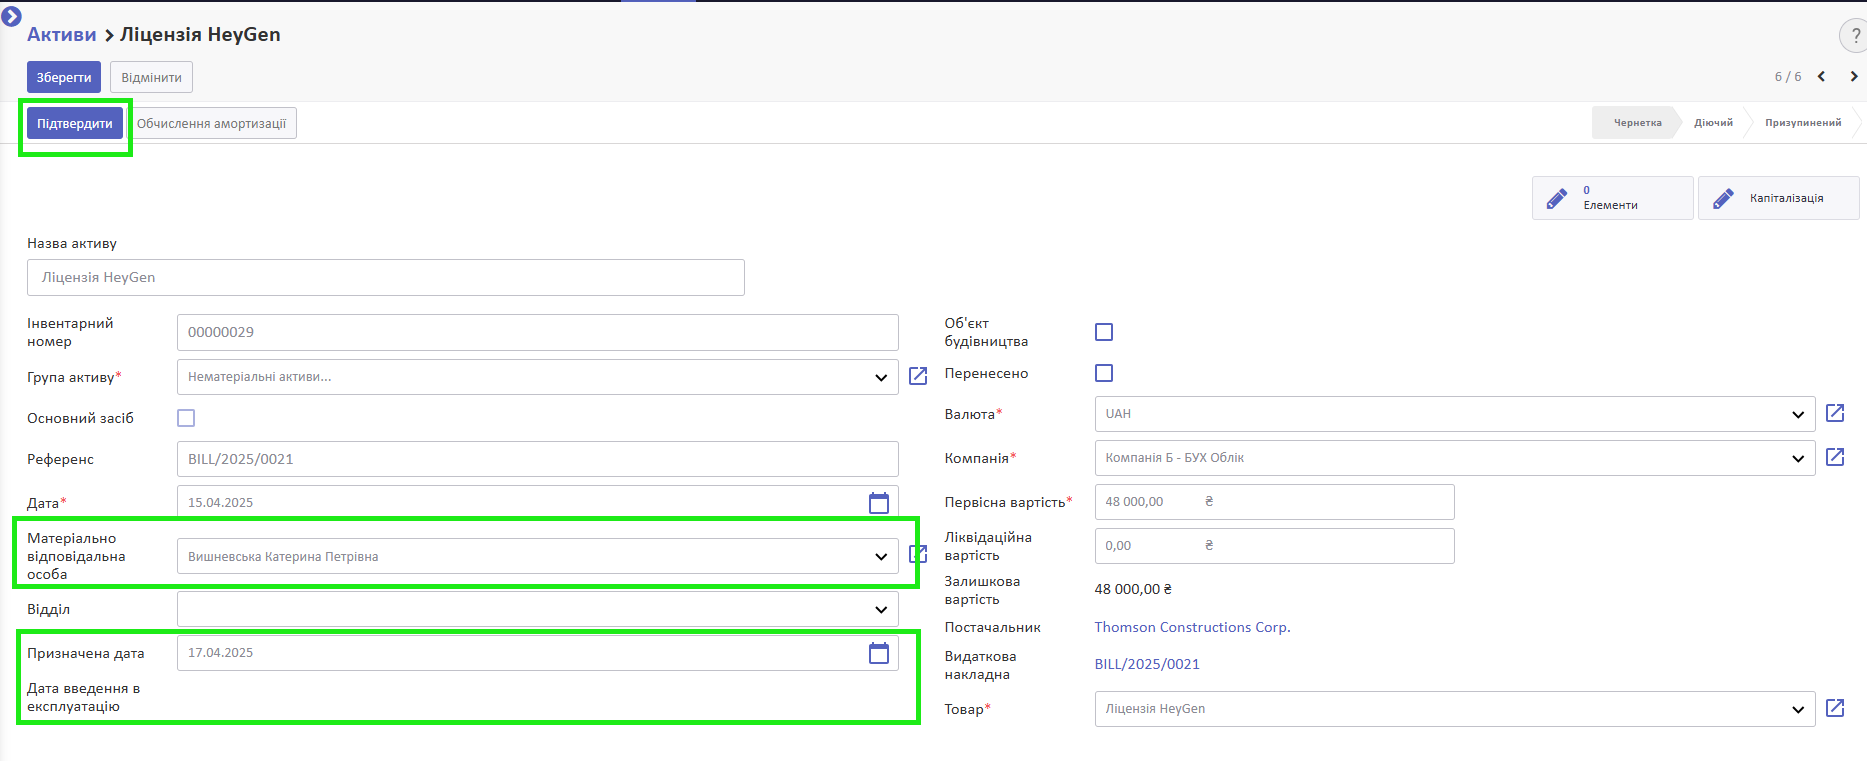Select the Чернетка status stage

point(1637,123)
